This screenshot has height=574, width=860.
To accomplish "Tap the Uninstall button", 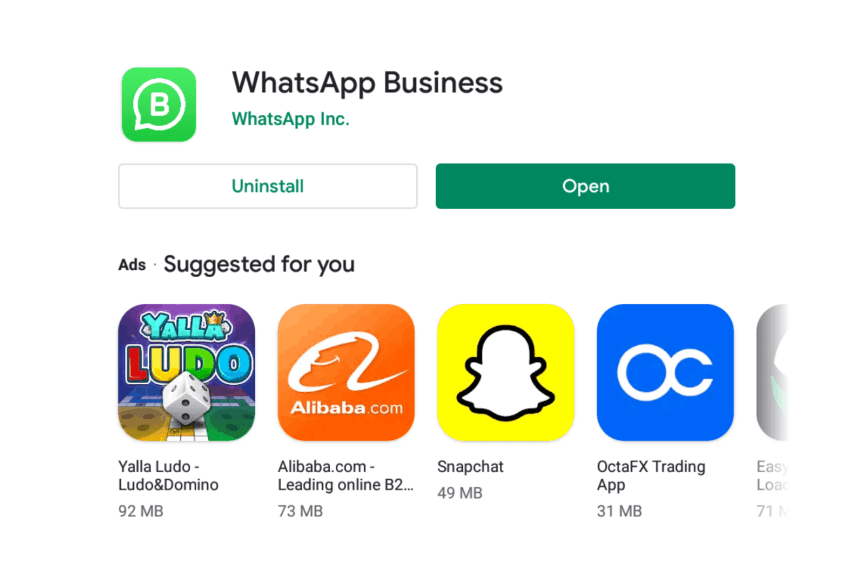I will [x=268, y=186].
